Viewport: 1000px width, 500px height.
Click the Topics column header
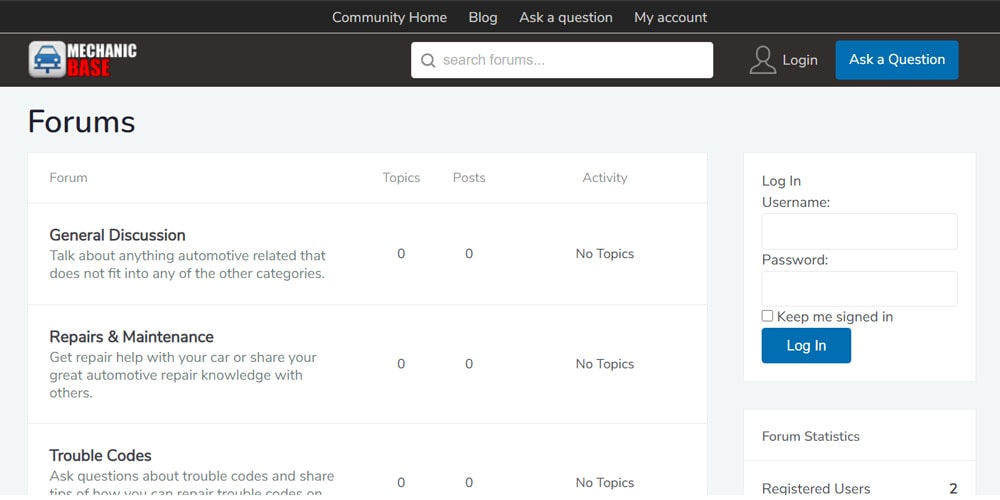tap(401, 178)
